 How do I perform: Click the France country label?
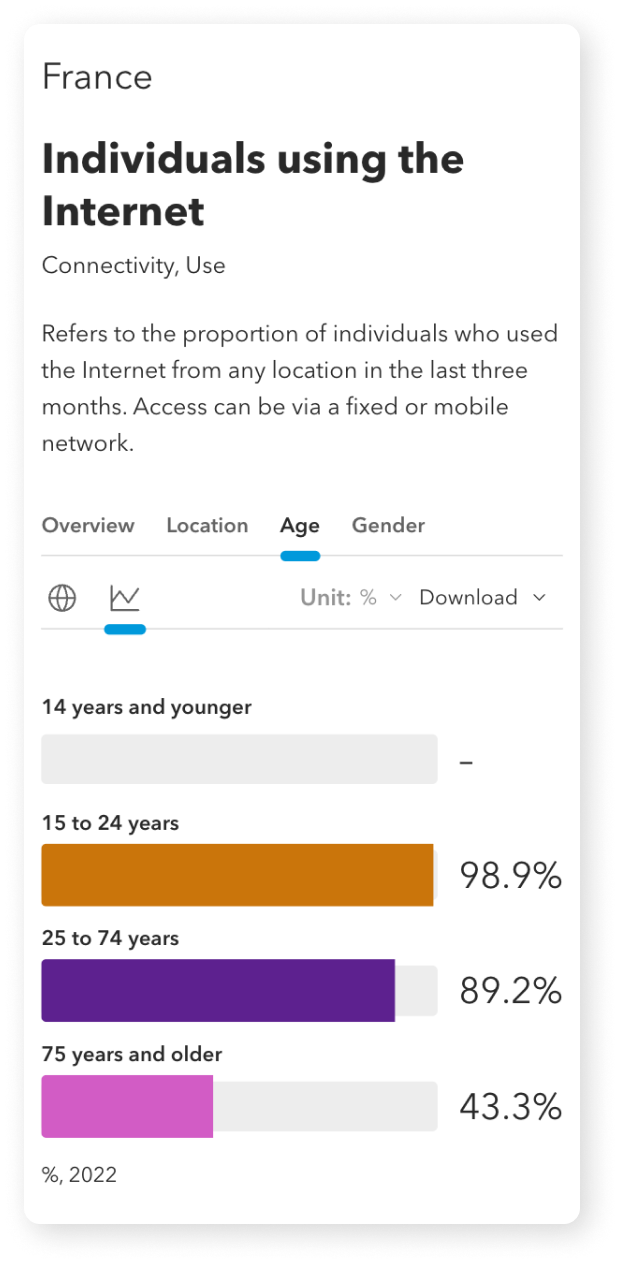pyautogui.click(x=97, y=78)
